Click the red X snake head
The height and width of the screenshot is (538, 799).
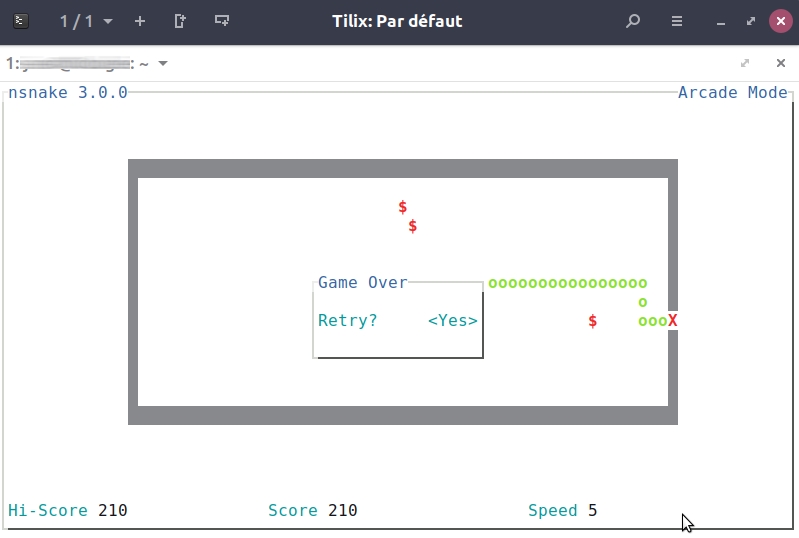coord(673,321)
